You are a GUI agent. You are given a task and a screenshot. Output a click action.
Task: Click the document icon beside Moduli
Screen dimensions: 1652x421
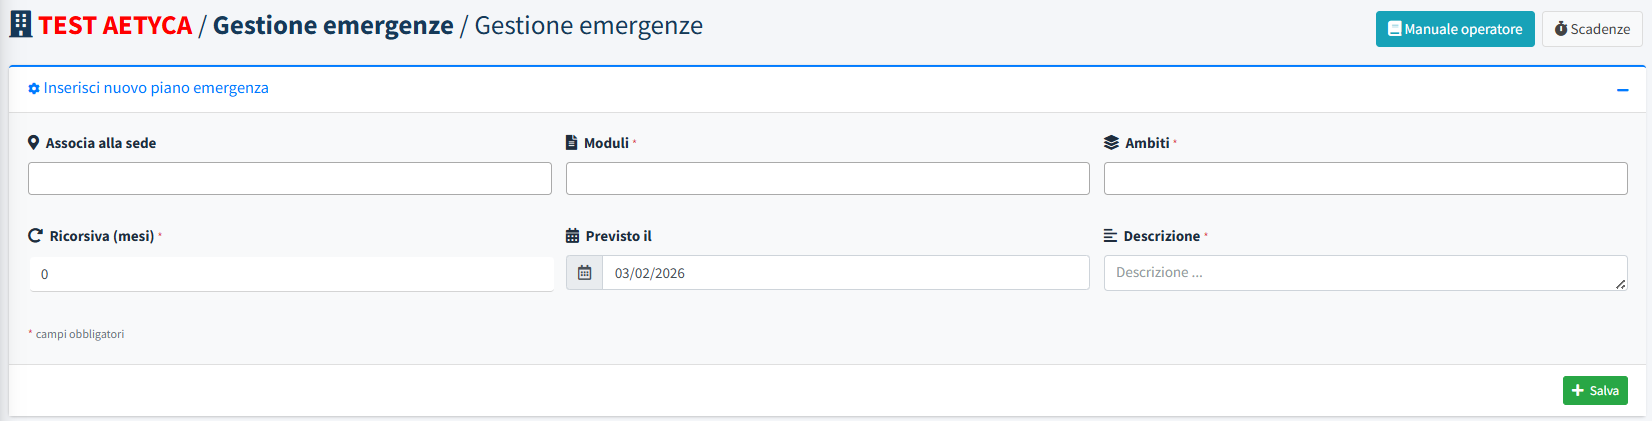(x=572, y=143)
